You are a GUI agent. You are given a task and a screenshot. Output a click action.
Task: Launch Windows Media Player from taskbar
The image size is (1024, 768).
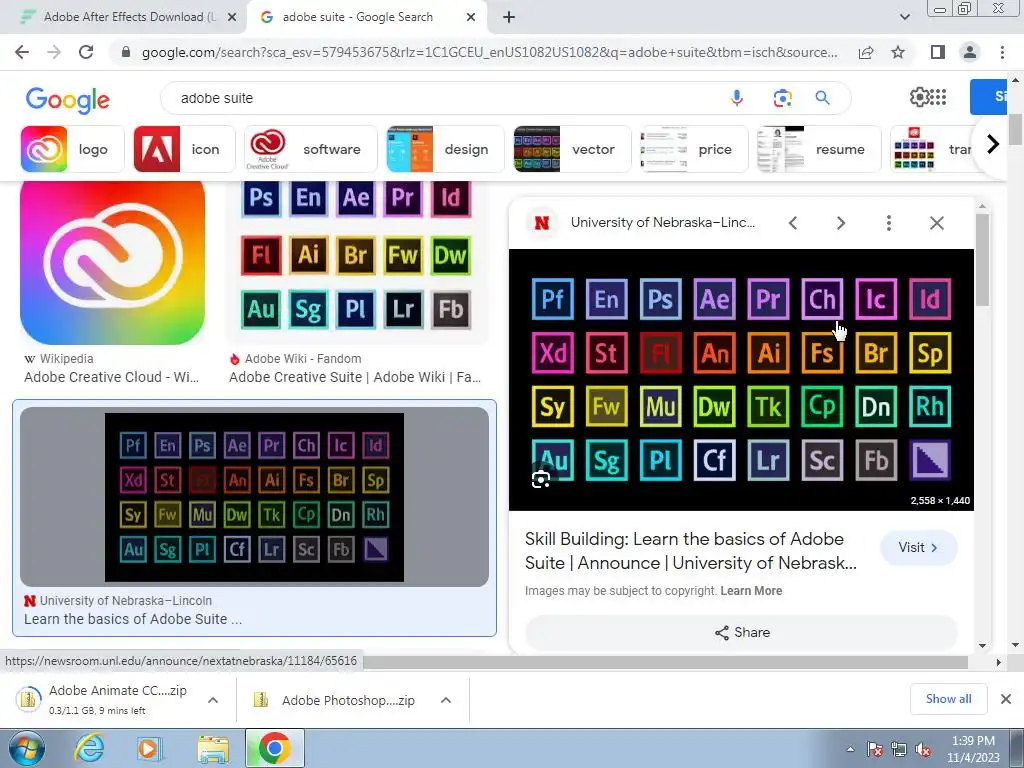149,748
